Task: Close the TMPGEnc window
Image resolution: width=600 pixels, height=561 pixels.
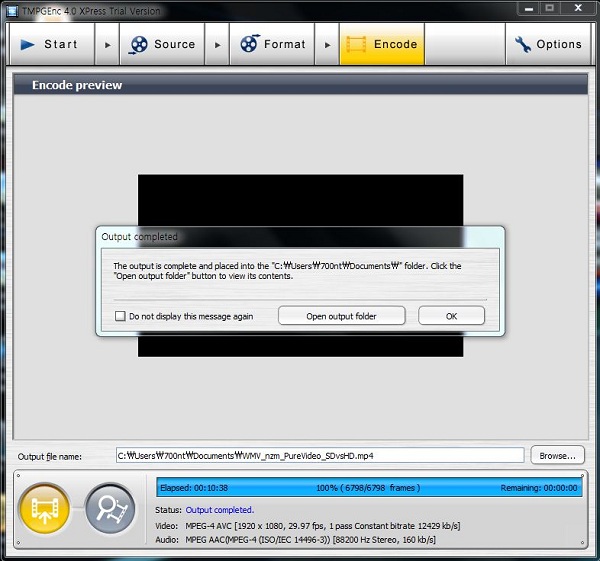Action: tap(578, 8)
